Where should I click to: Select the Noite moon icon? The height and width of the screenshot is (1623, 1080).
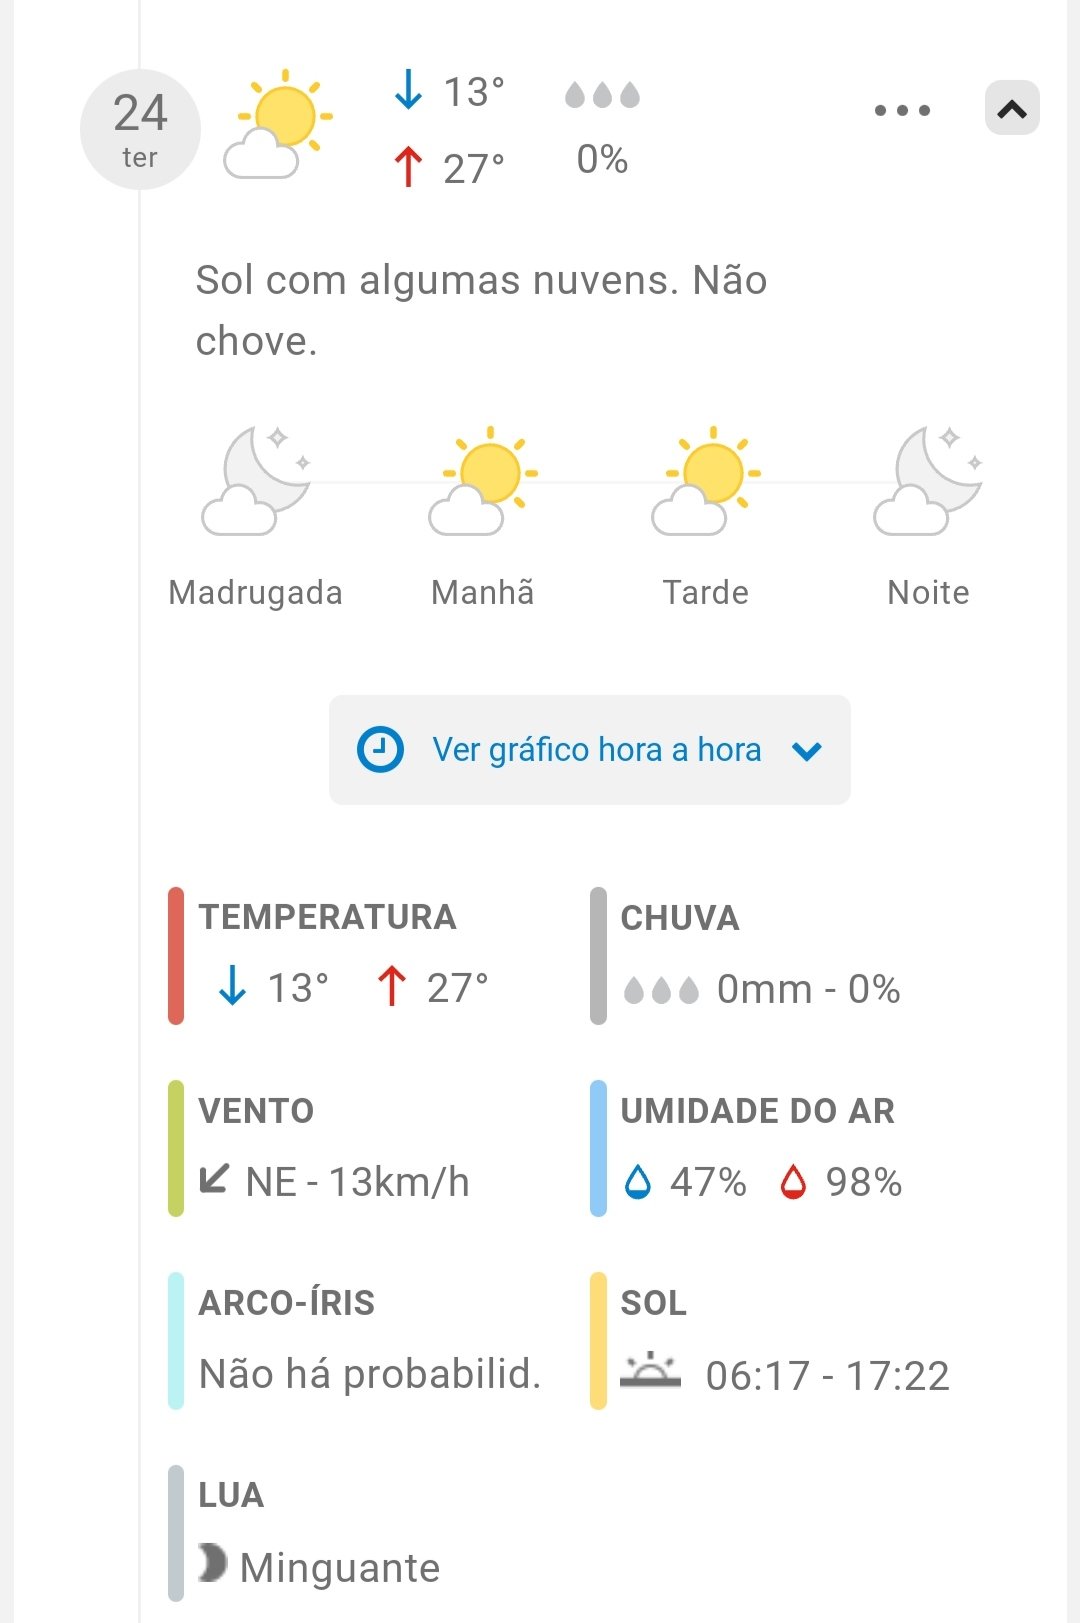(928, 481)
